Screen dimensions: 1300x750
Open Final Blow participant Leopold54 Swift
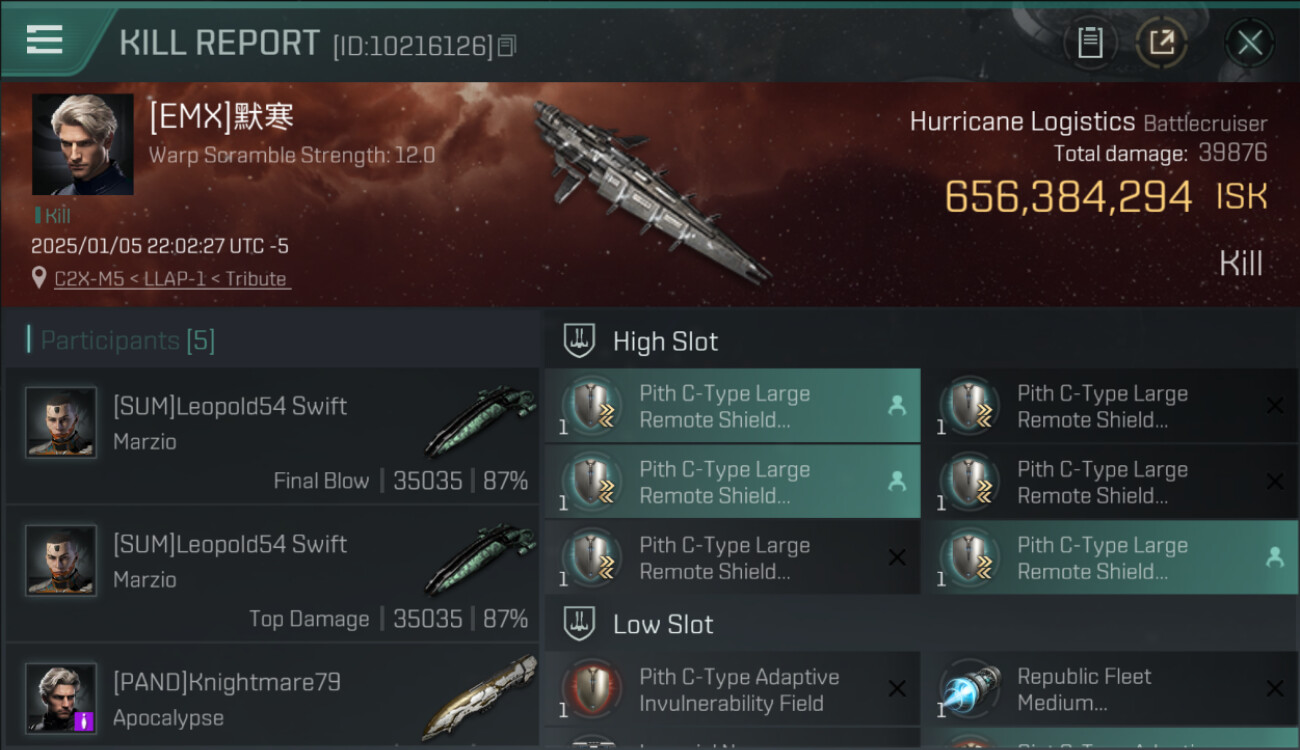click(x=272, y=435)
